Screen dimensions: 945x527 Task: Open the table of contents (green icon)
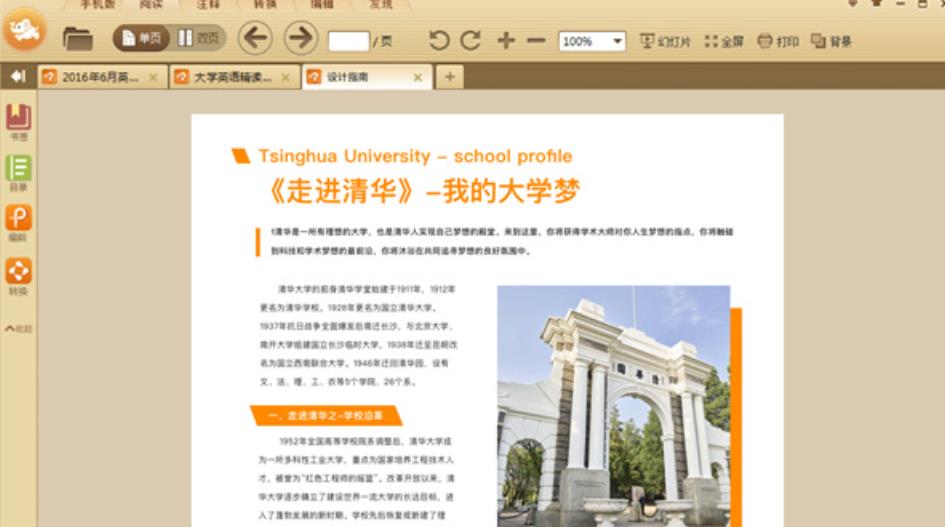[18, 173]
